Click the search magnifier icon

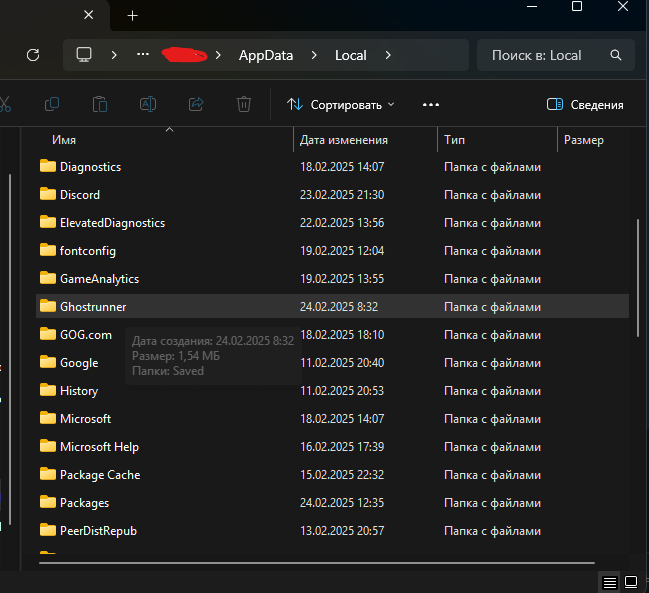click(x=615, y=55)
